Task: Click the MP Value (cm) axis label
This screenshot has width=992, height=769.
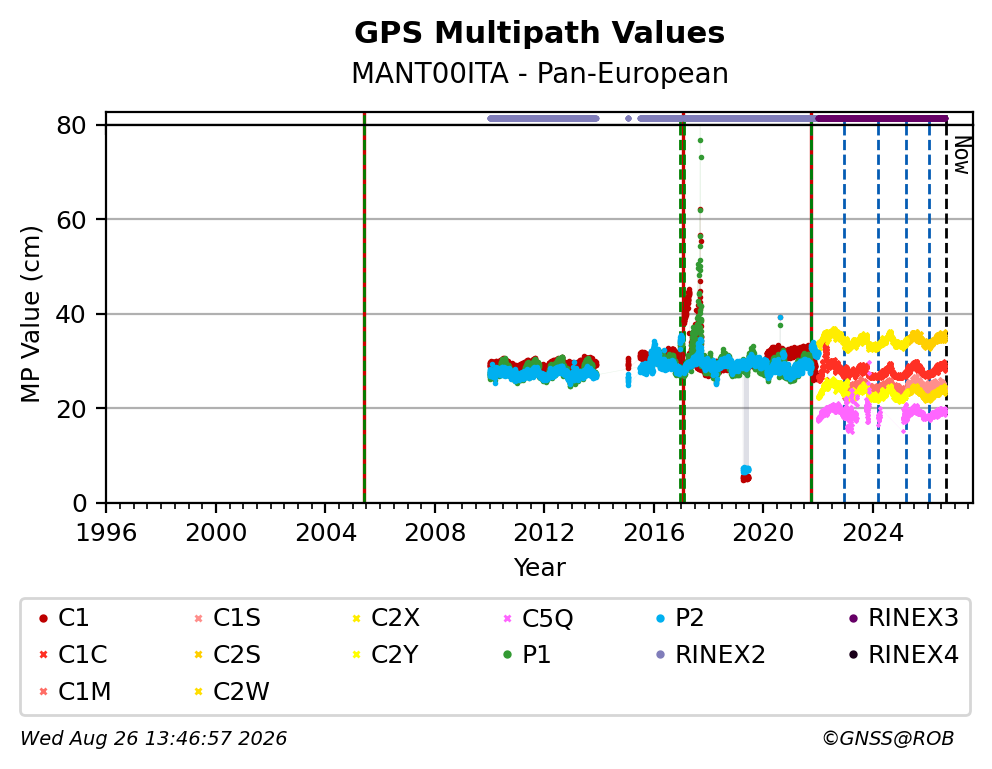Action: click(30, 314)
